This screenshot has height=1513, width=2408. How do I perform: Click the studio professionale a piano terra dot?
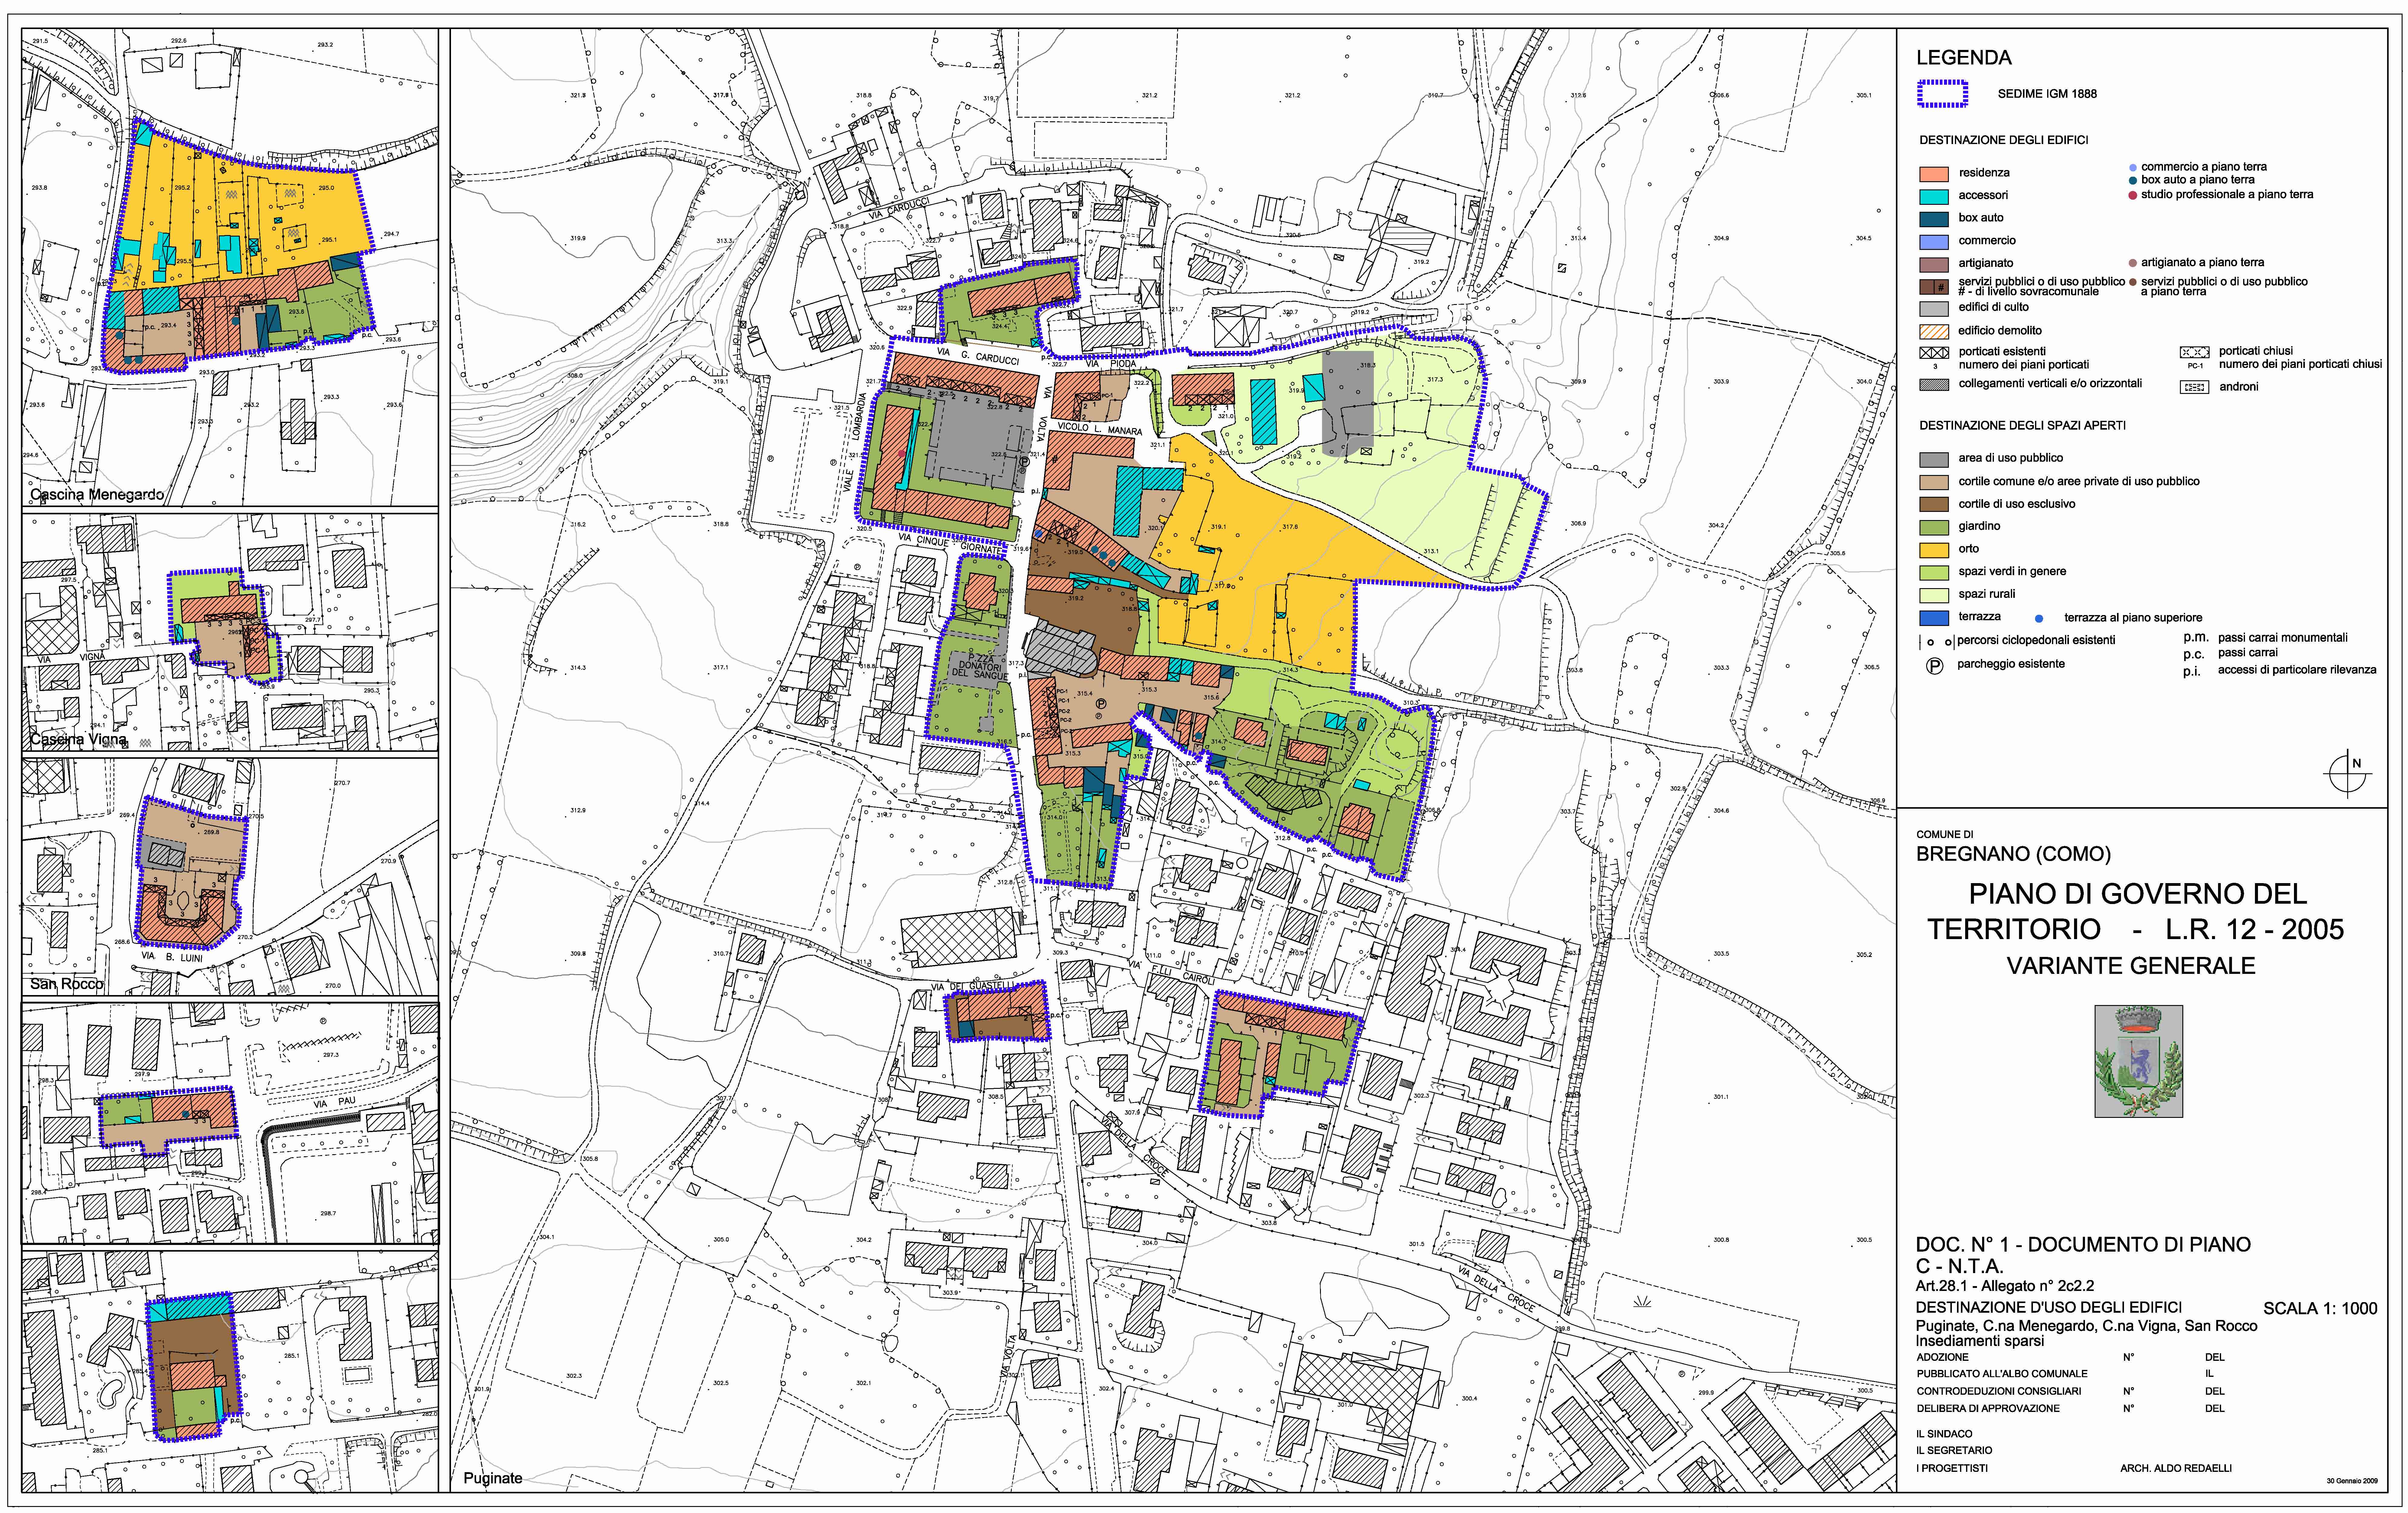click(2133, 195)
